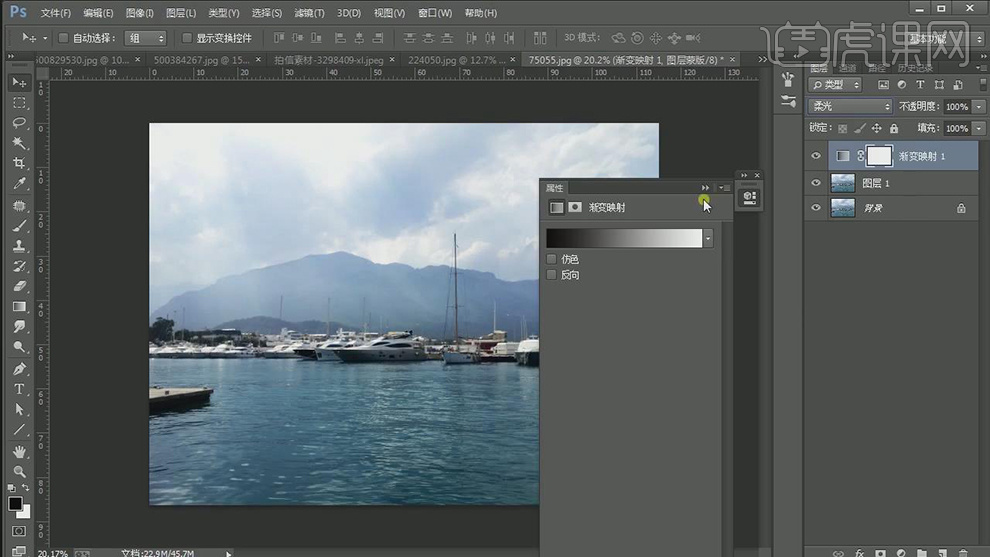Pick the Eyedropper tool
The height and width of the screenshot is (557, 990).
(19, 184)
